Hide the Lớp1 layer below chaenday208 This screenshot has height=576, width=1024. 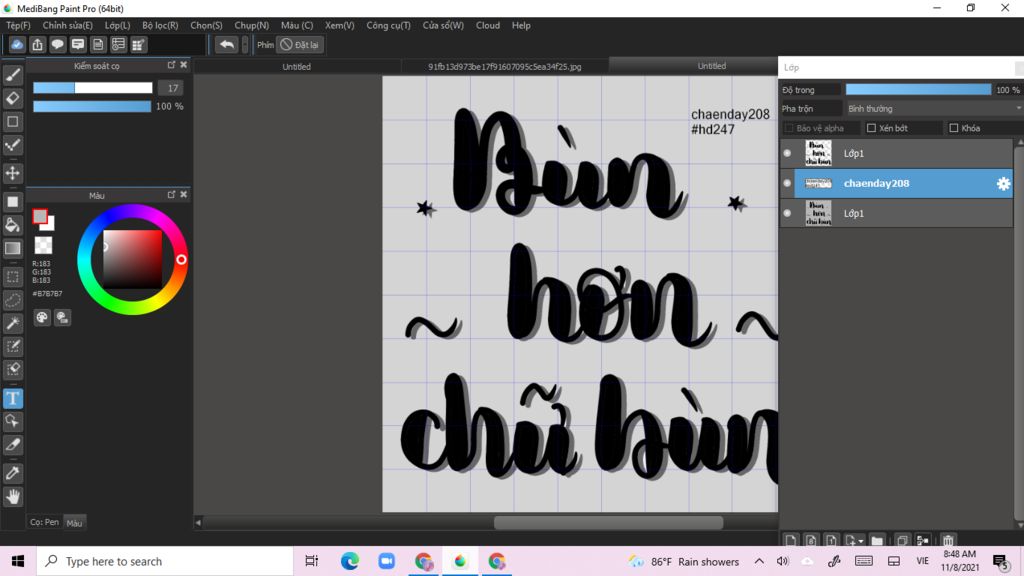tap(787, 214)
